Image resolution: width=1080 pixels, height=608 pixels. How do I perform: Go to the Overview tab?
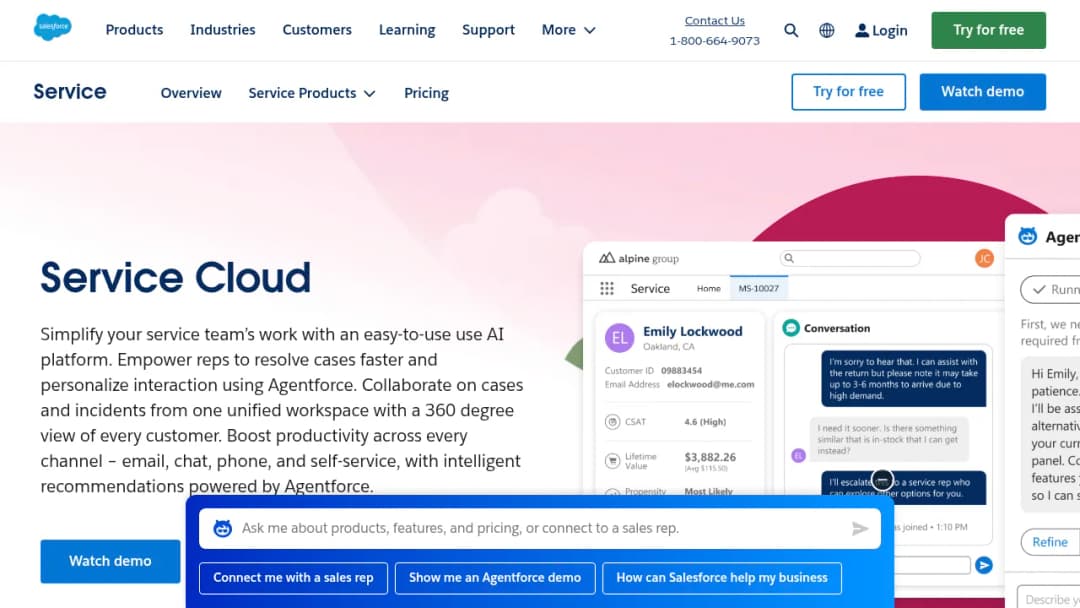point(191,93)
